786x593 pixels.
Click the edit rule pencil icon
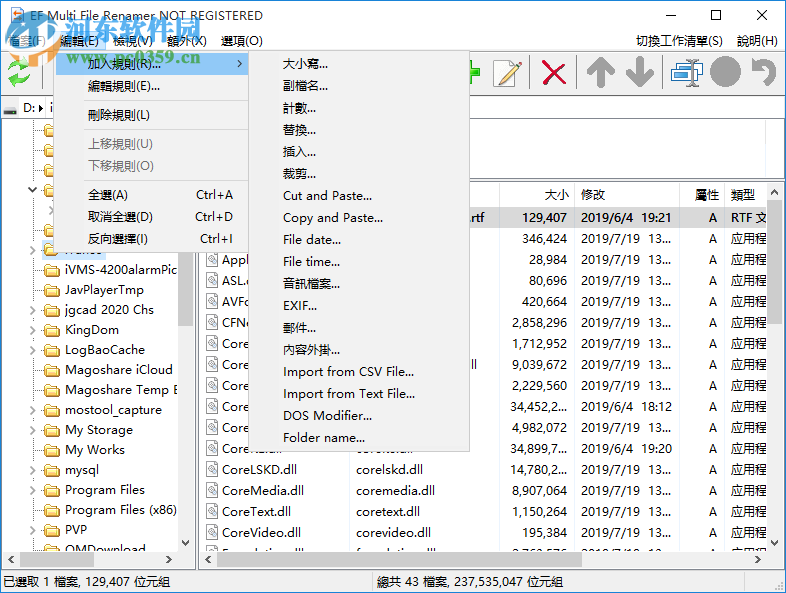point(507,73)
